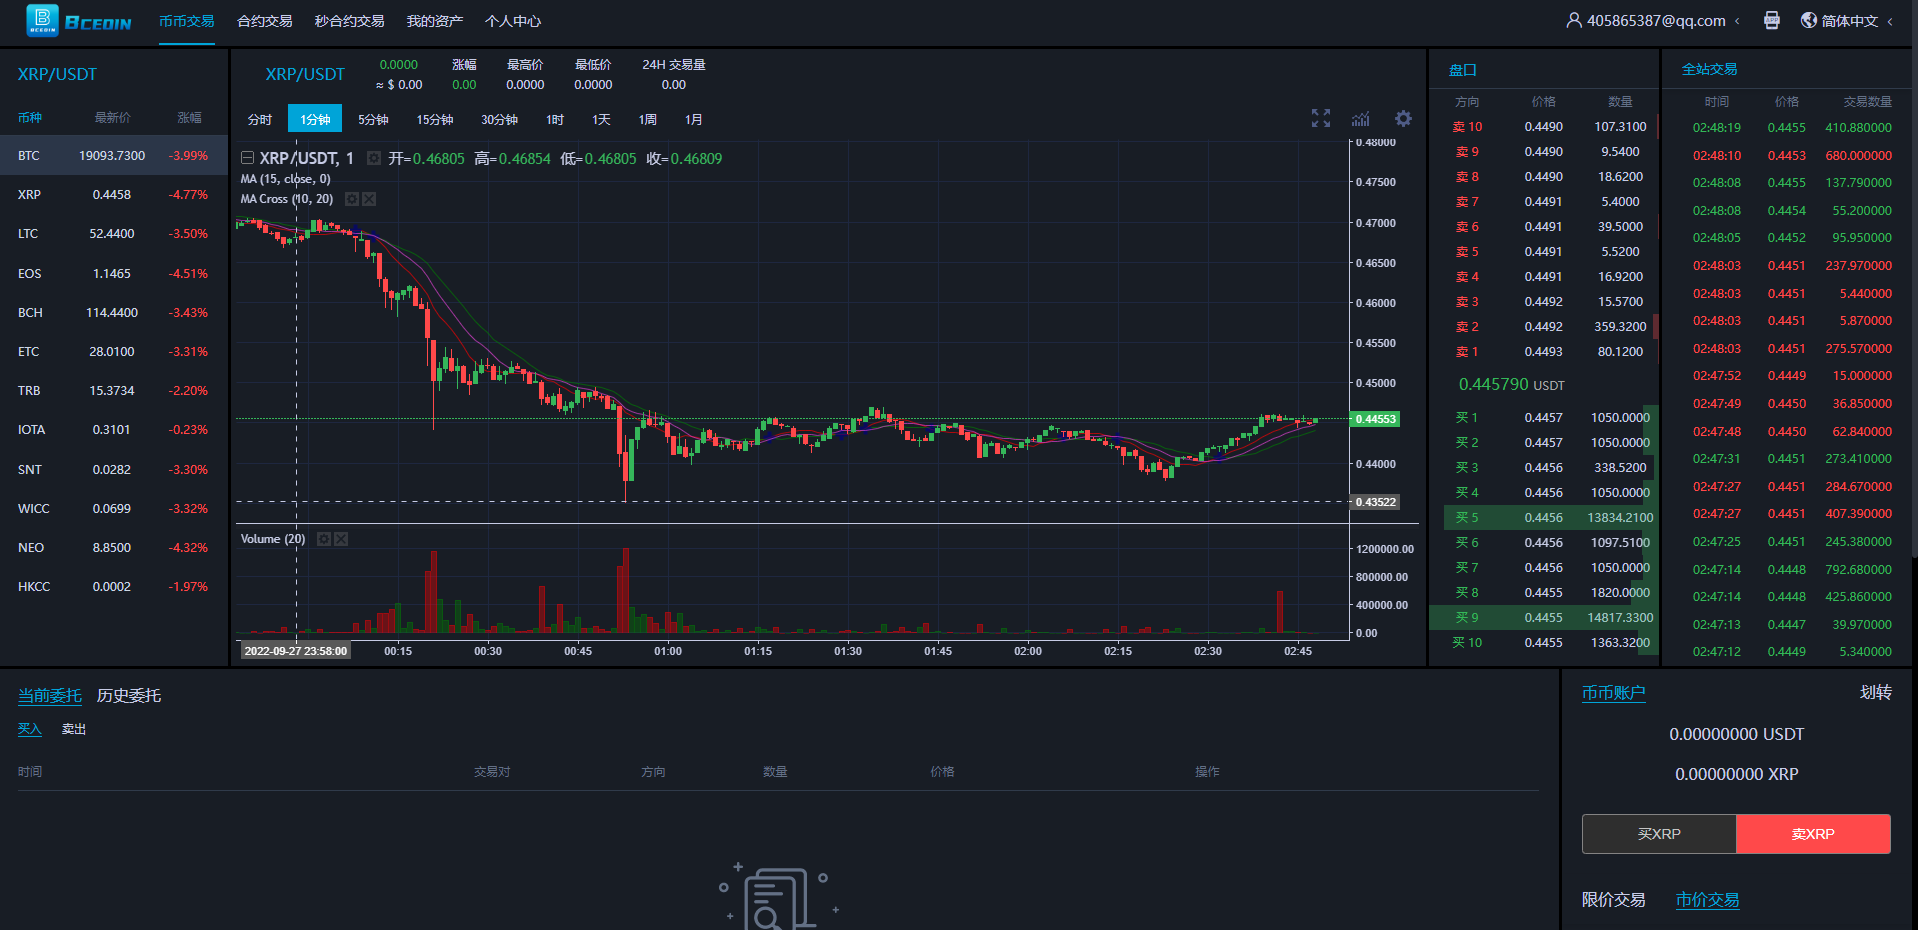Open the chart indicators icon
The height and width of the screenshot is (930, 1918).
(x=1361, y=119)
